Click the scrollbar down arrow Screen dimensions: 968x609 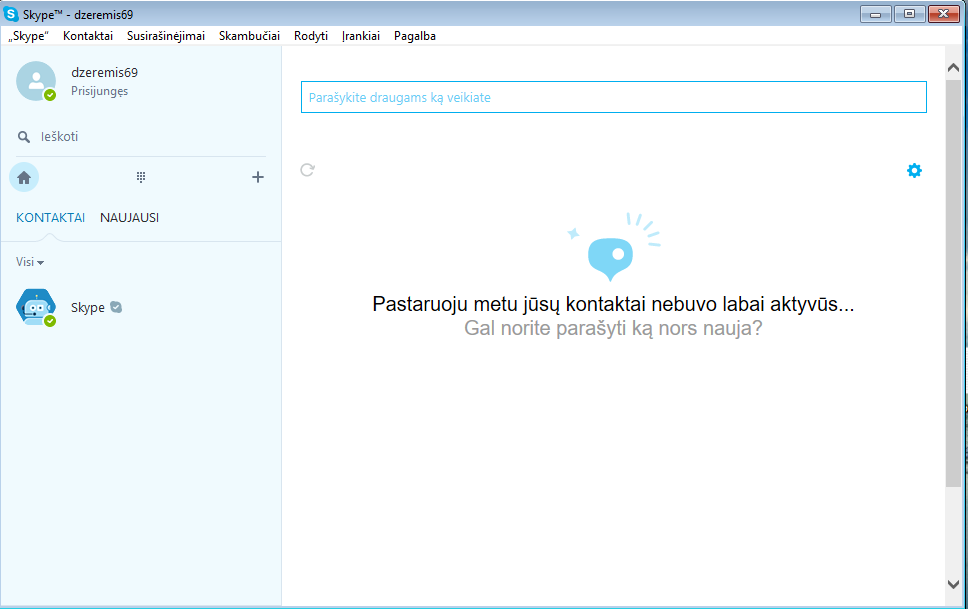point(953,584)
